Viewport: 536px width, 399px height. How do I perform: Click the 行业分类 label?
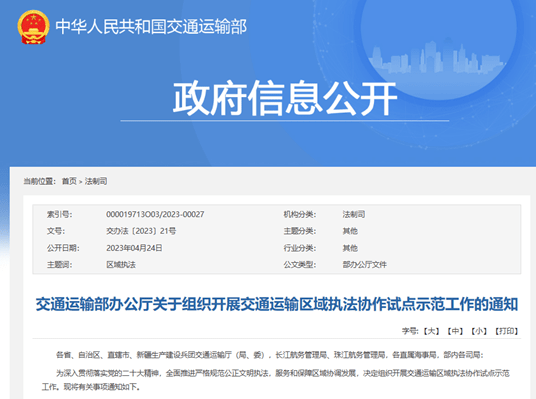[x=300, y=248]
